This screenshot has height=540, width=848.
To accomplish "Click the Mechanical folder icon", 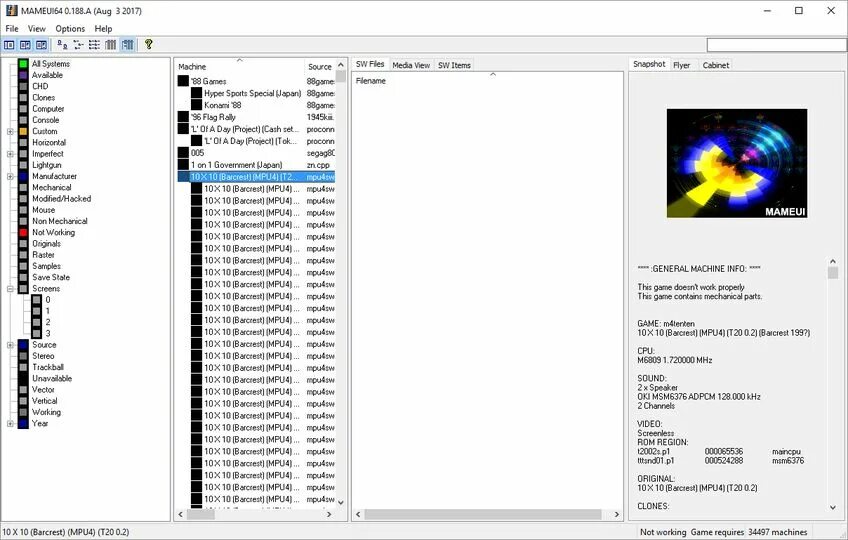I will click(23, 188).
